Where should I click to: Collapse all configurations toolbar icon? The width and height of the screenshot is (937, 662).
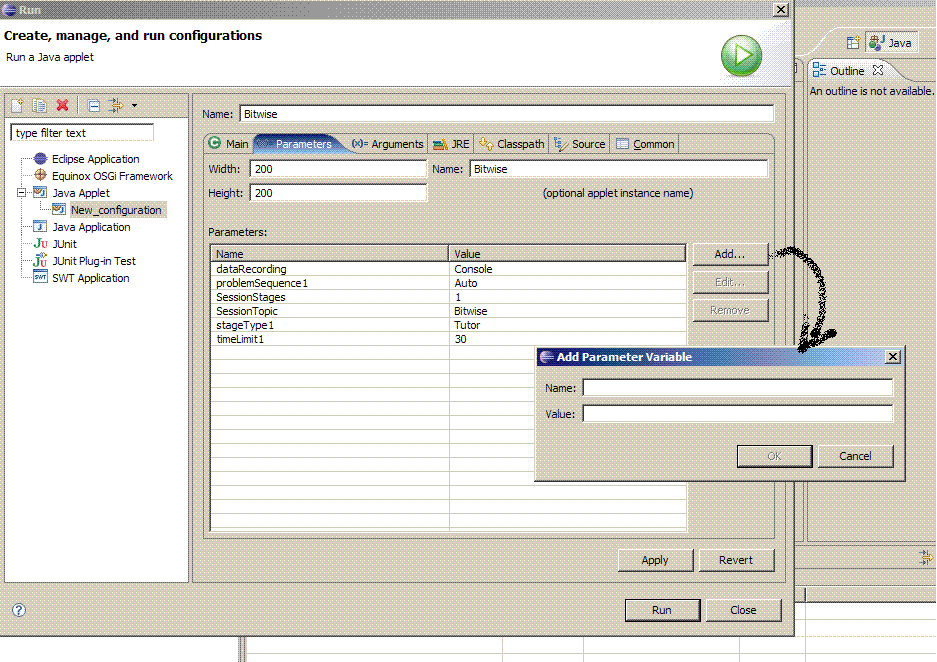[93, 106]
